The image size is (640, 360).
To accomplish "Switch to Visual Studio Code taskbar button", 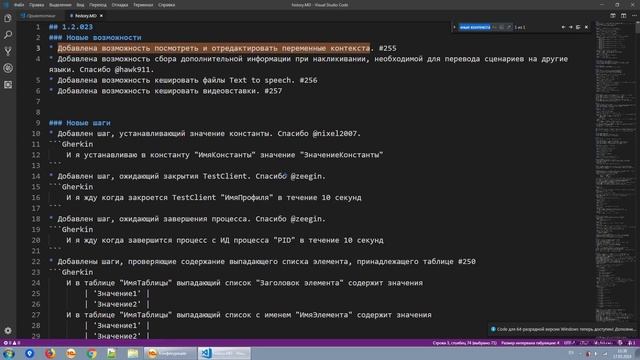I will 224,353.
